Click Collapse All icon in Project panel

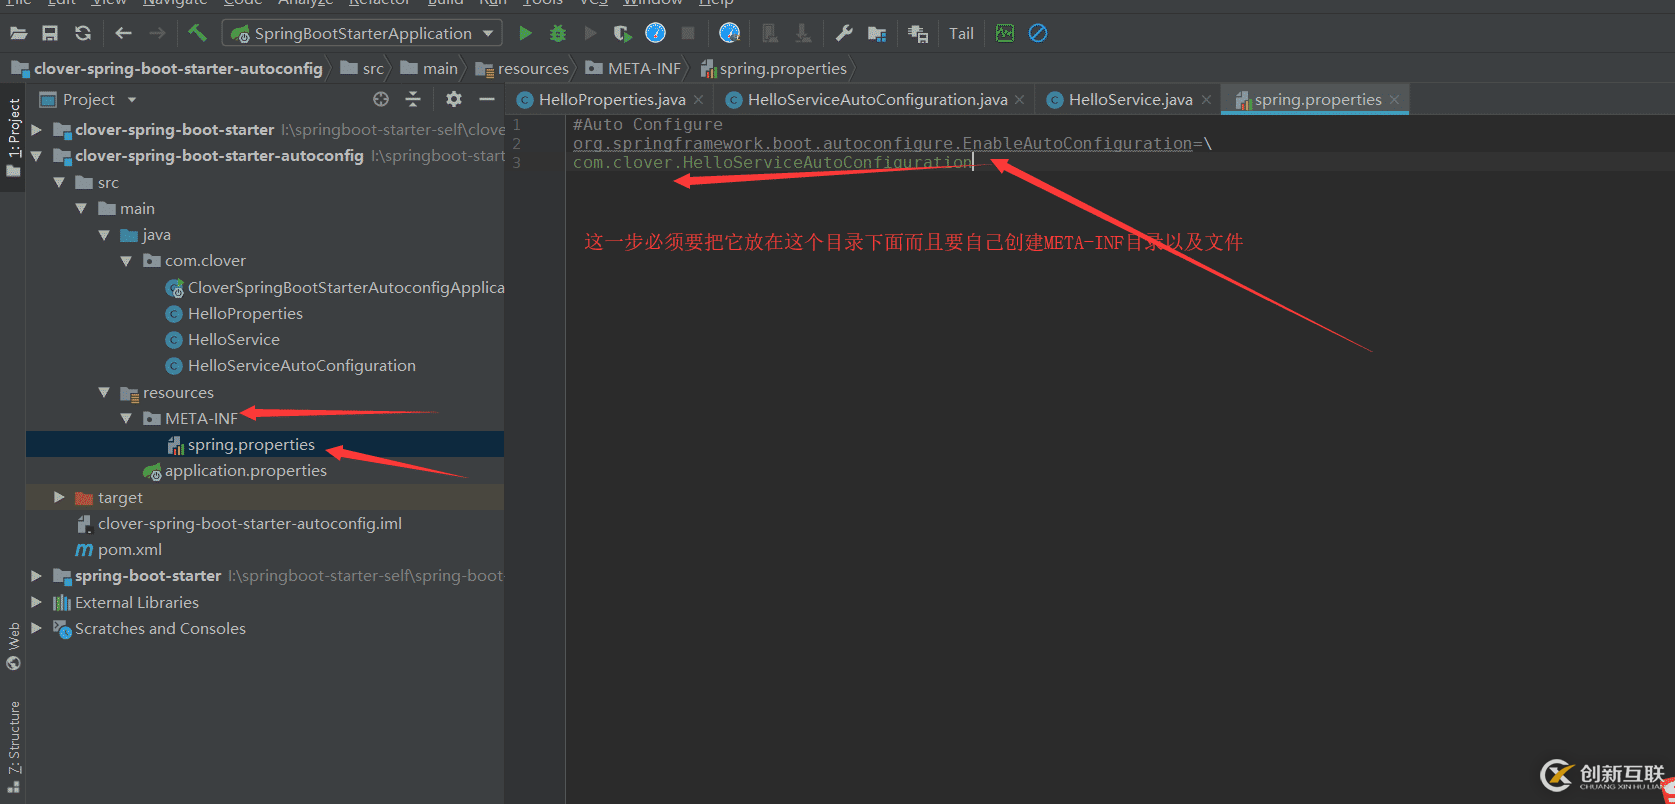point(413,99)
